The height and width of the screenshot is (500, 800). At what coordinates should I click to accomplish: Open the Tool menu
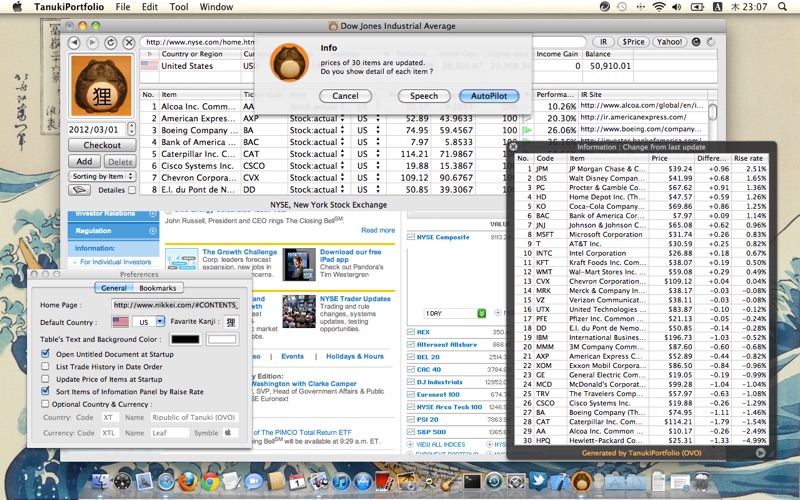click(179, 7)
